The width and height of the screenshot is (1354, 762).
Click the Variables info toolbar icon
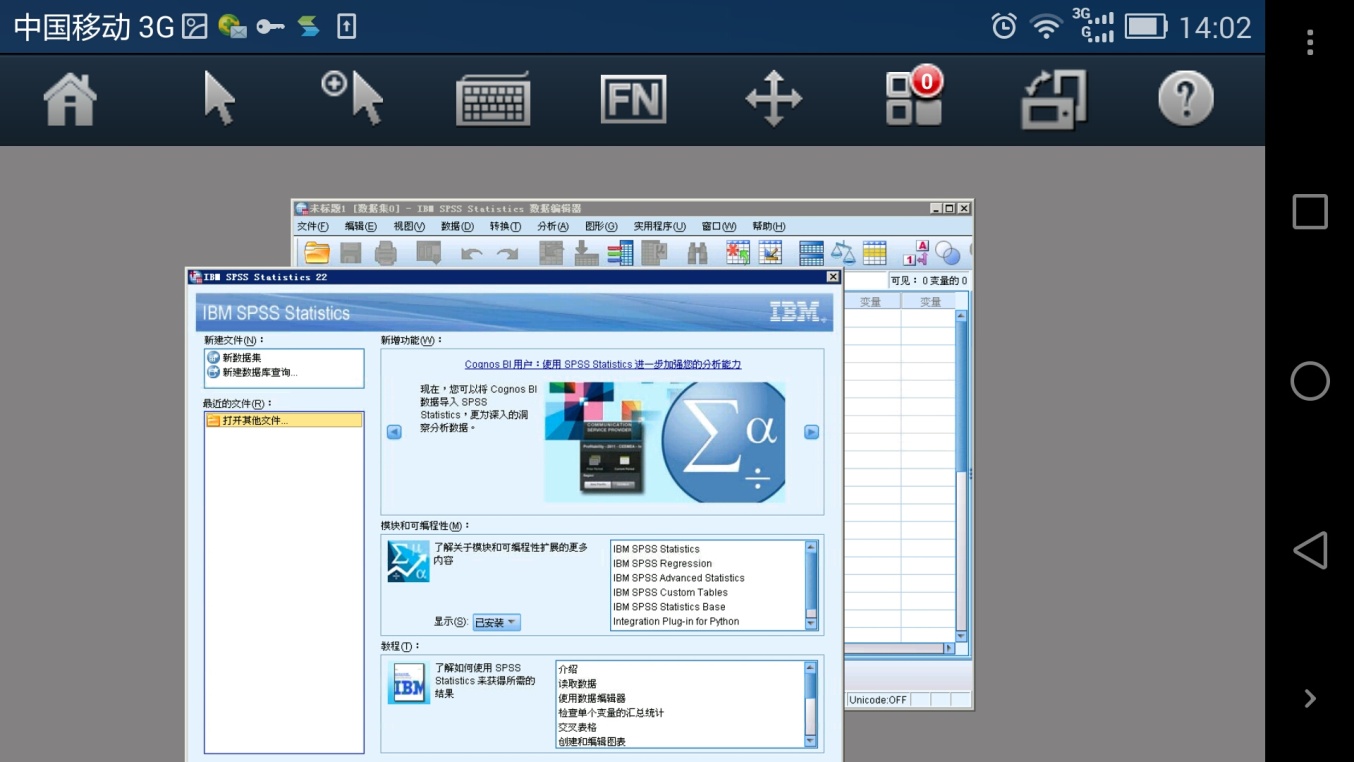tap(620, 253)
